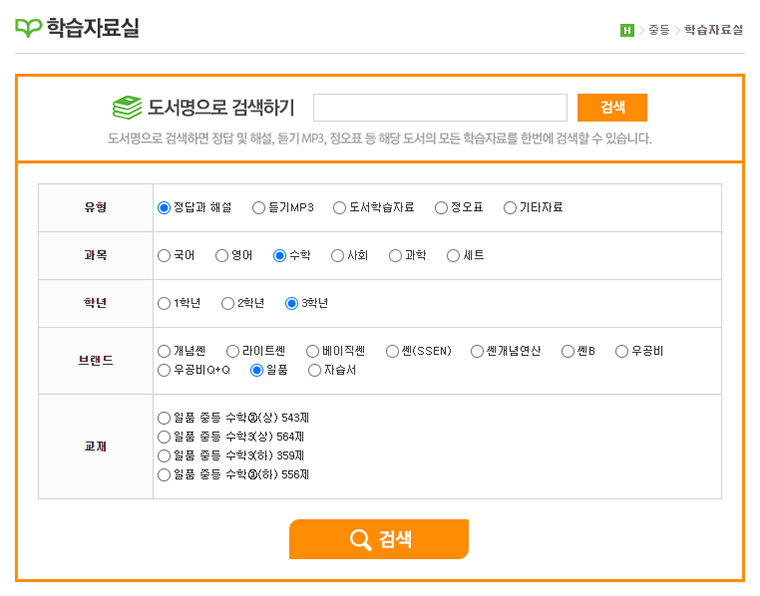This screenshot has width=760, height=596.
Task: Select the 듣기MP3 type option
Action: point(259,207)
